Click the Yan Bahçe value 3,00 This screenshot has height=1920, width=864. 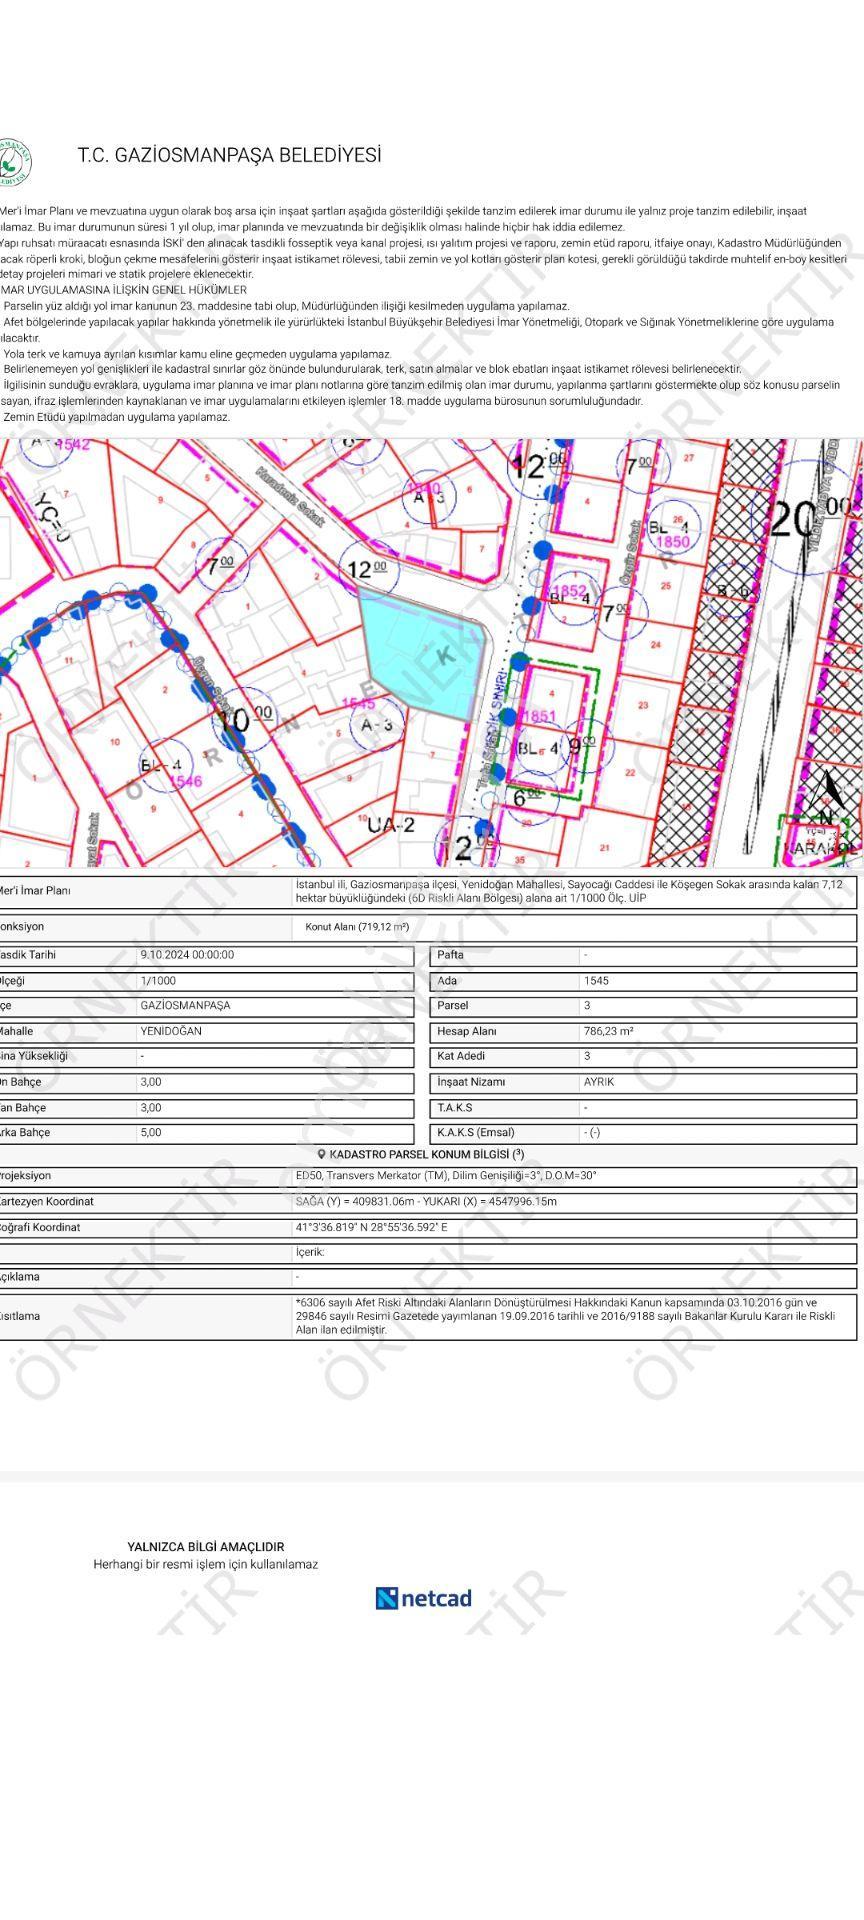[151, 1108]
